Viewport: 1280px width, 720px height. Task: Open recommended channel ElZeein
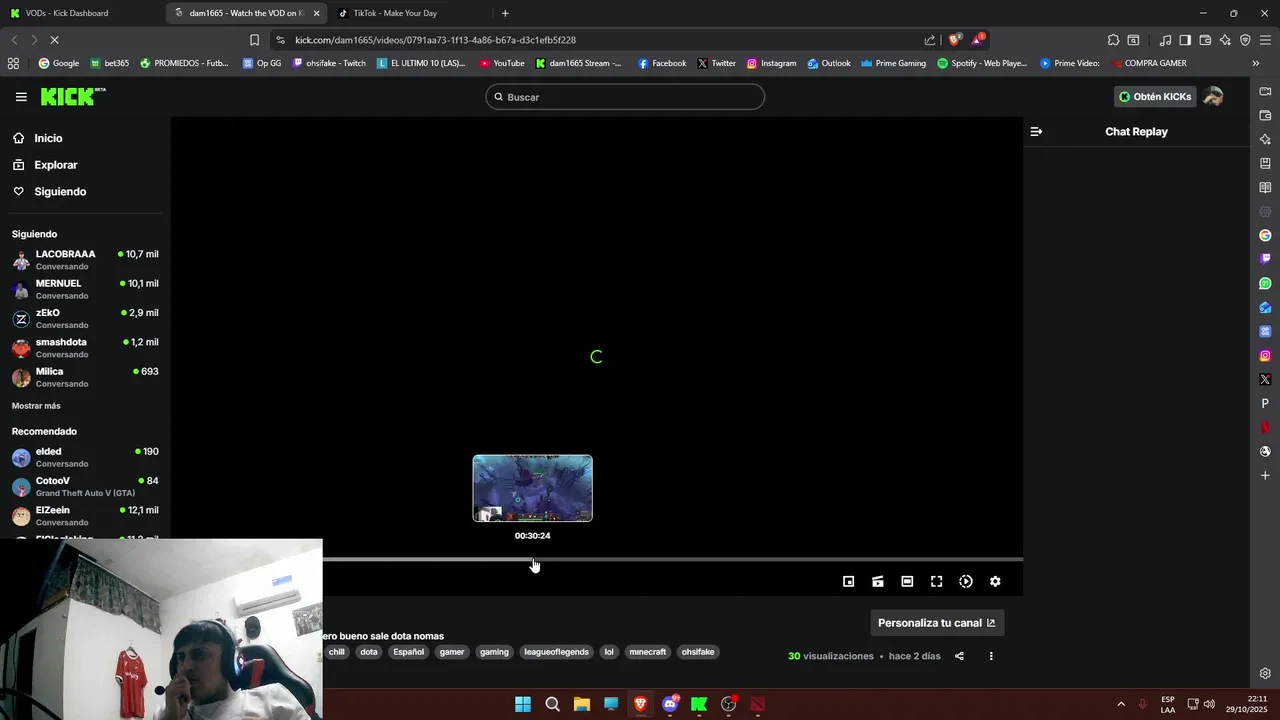(x=85, y=516)
